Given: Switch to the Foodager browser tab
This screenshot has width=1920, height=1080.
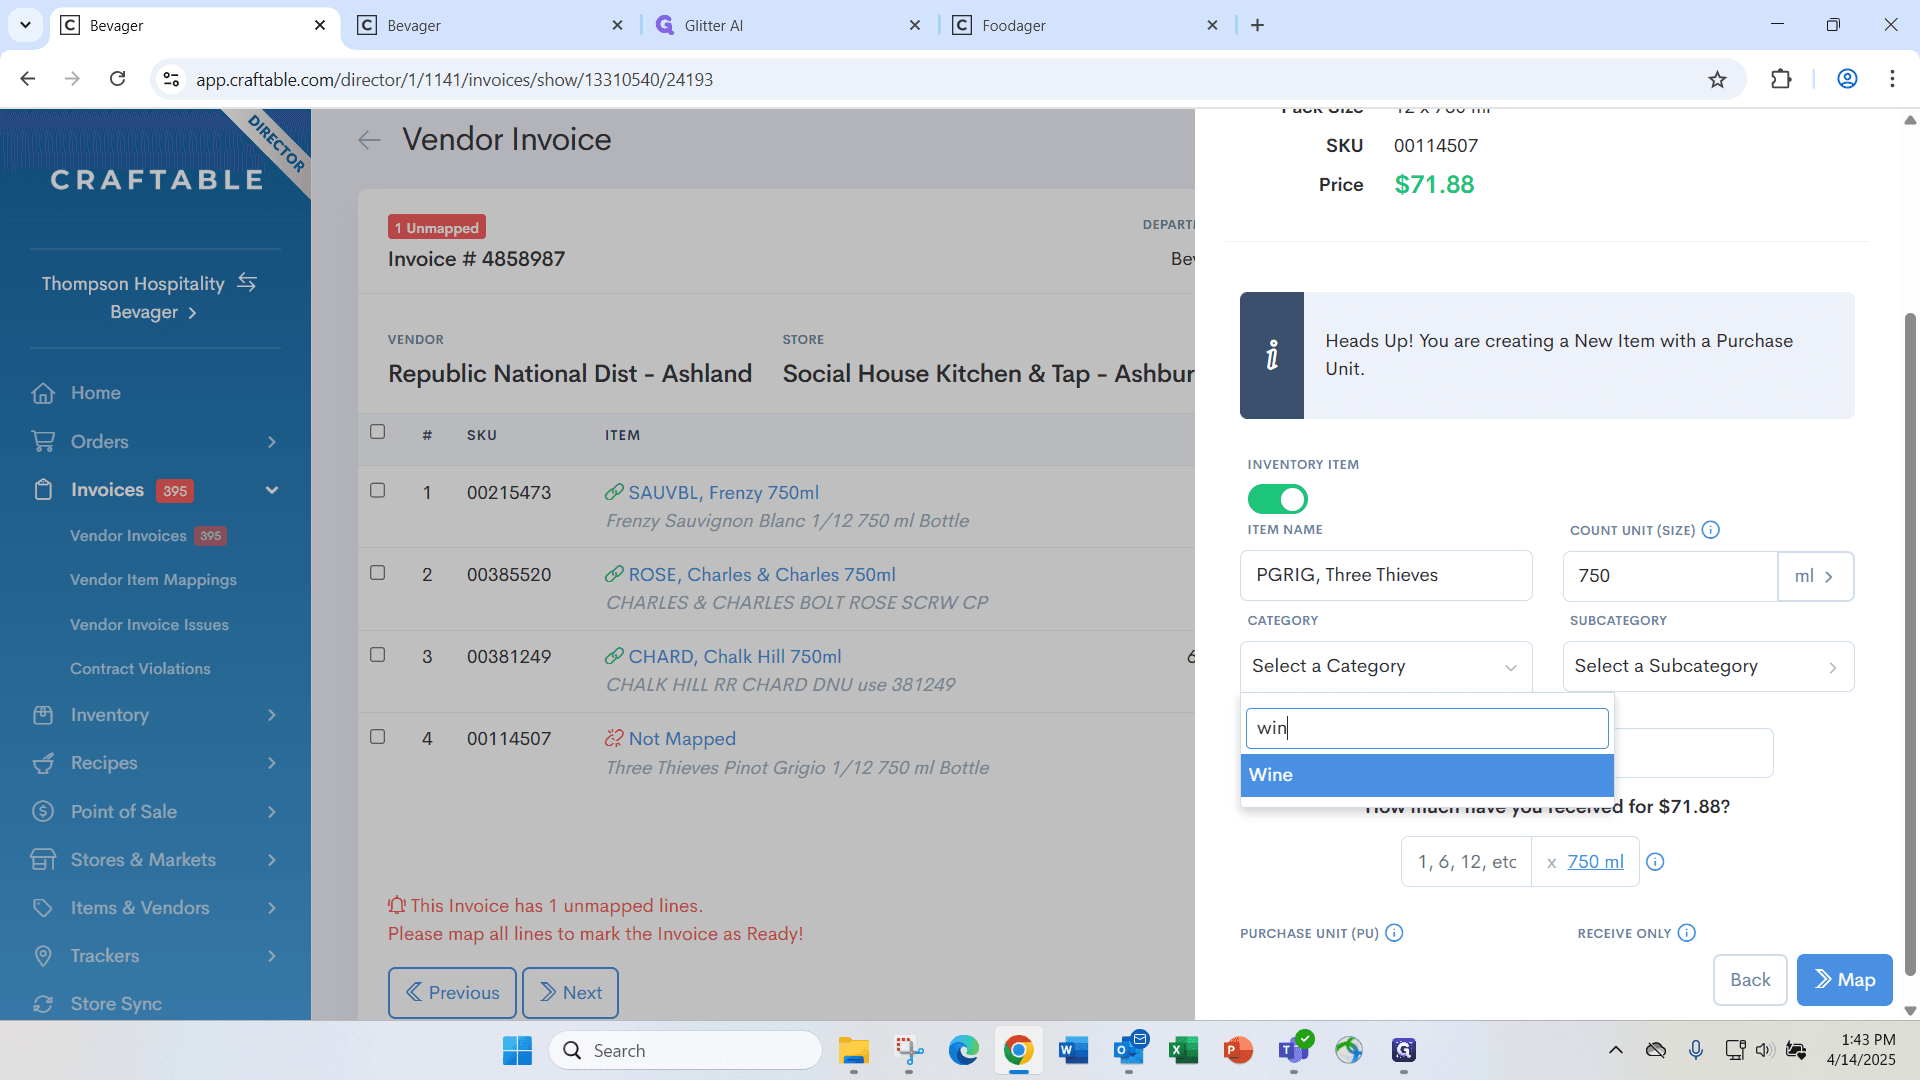Looking at the screenshot, I should pyautogui.click(x=1086, y=25).
